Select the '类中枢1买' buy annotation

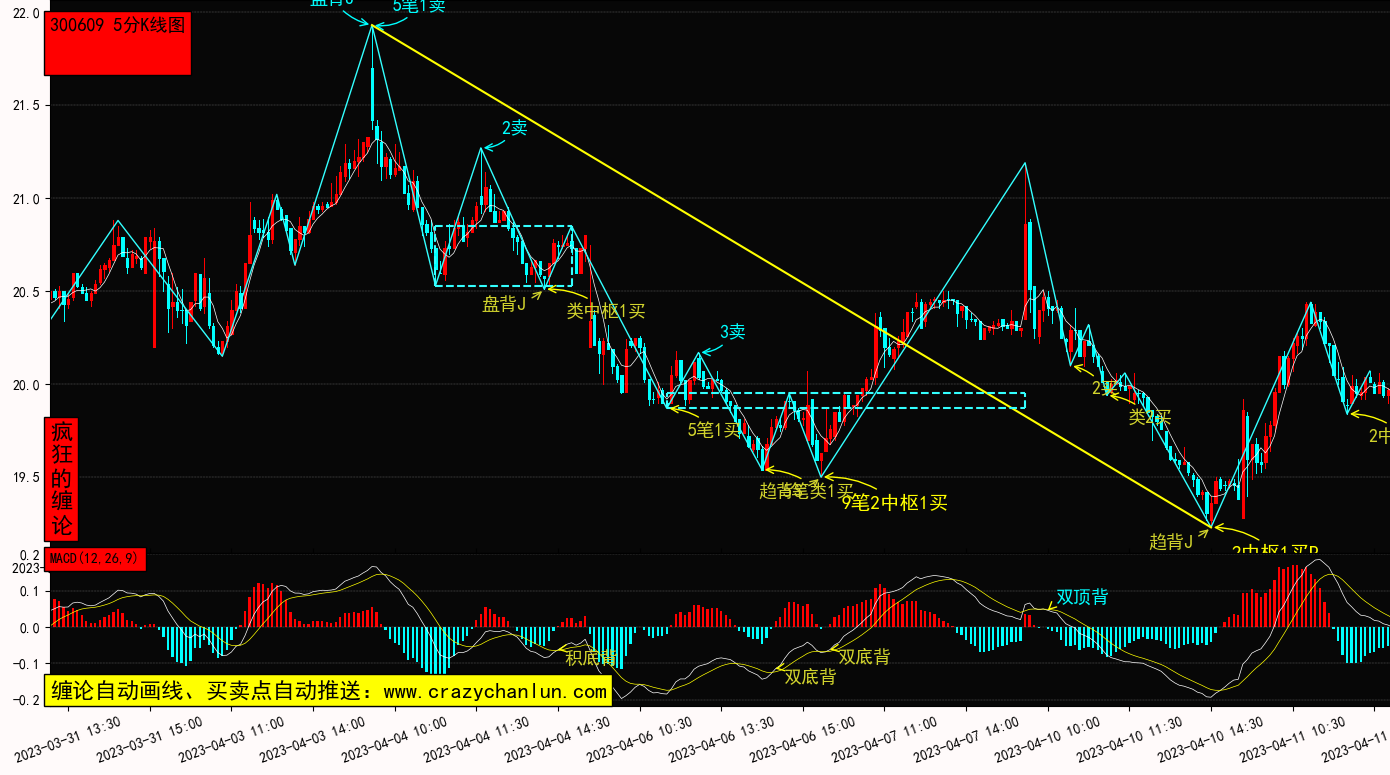point(606,311)
